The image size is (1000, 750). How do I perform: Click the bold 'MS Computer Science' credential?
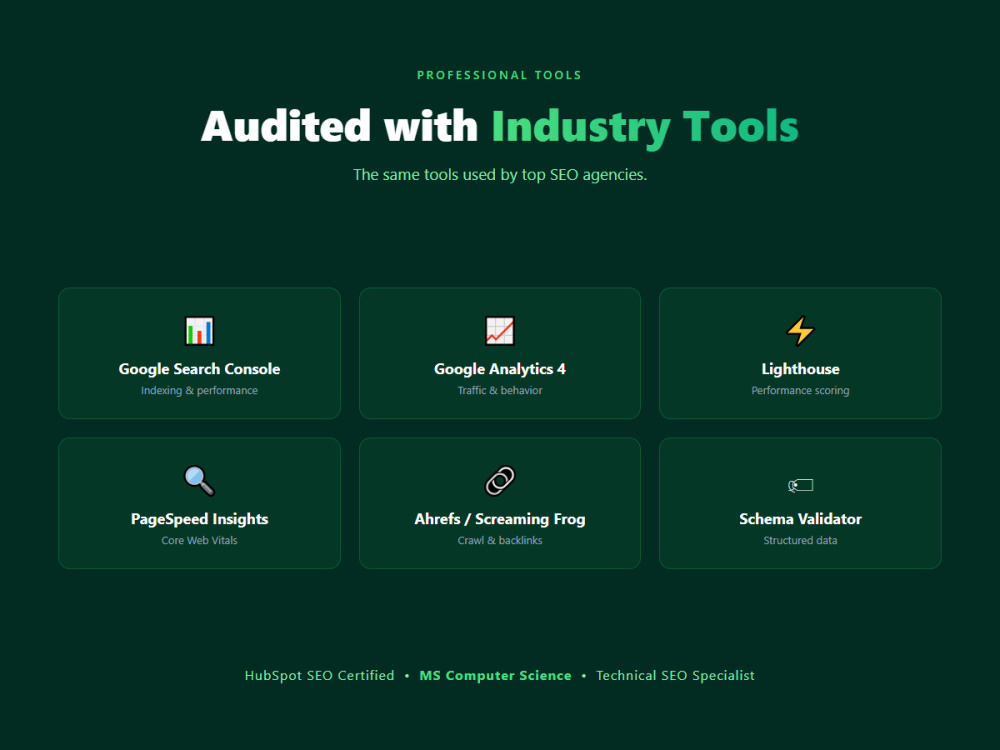point(495,675)
